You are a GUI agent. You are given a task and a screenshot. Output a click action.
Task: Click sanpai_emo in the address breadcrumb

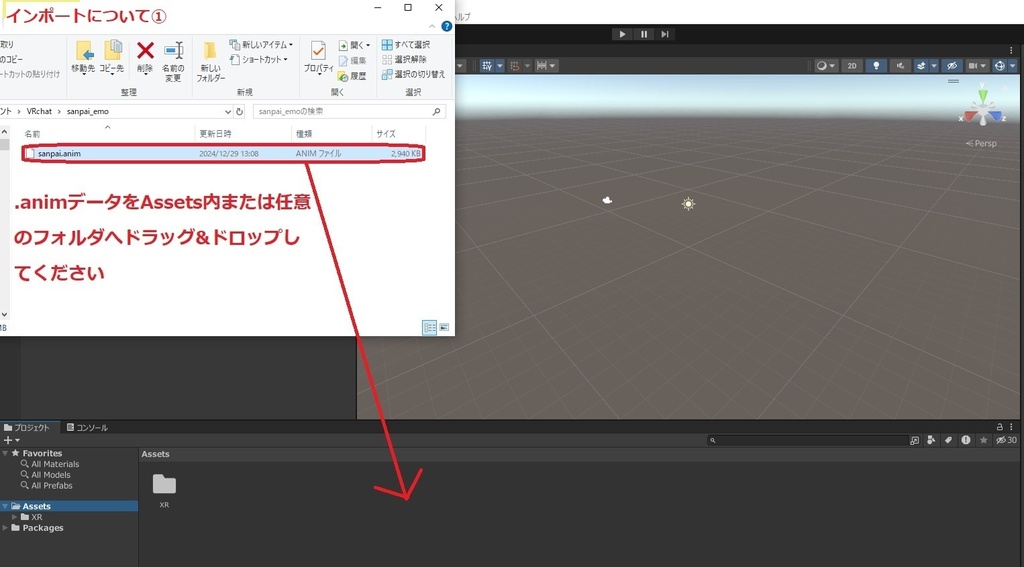click(88, 112)
